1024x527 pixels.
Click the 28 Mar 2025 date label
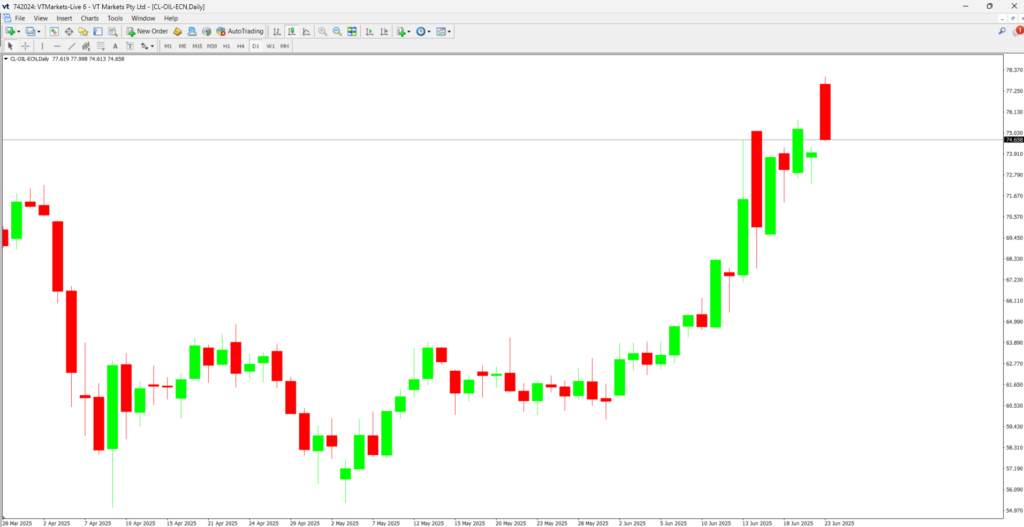click(x=16, y=523)
